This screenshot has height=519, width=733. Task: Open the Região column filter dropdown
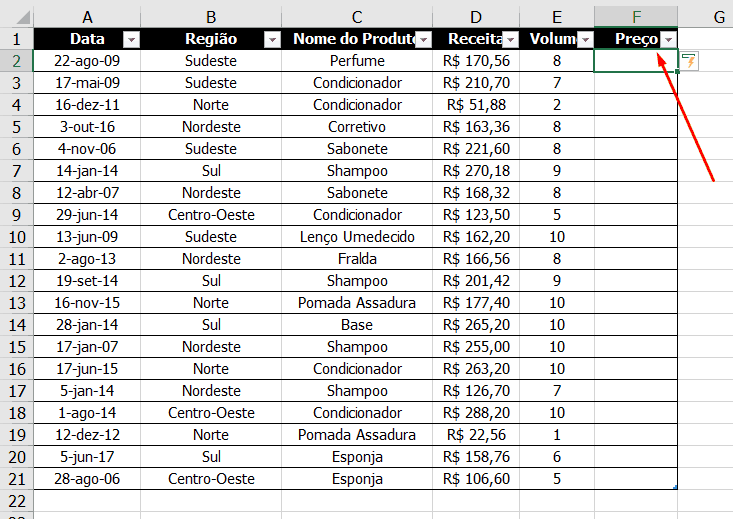tap(271, 39)
